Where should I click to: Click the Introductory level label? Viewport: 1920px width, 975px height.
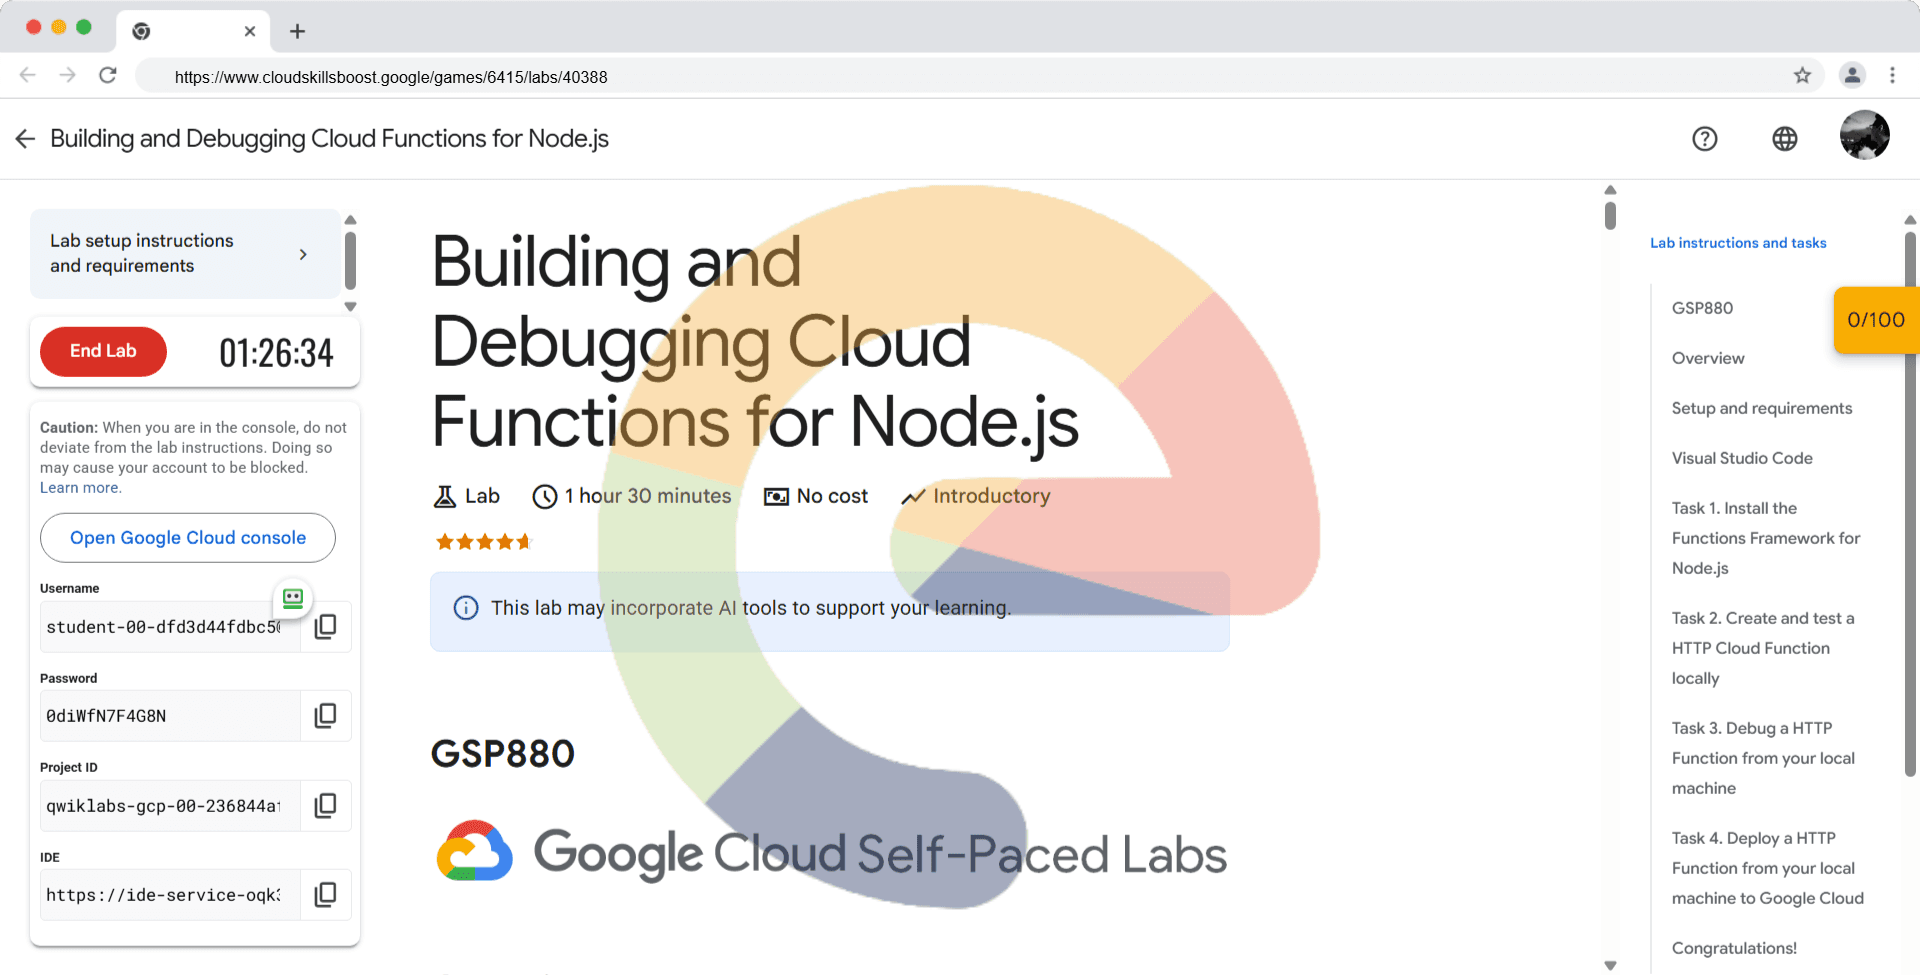pos(991,496)
